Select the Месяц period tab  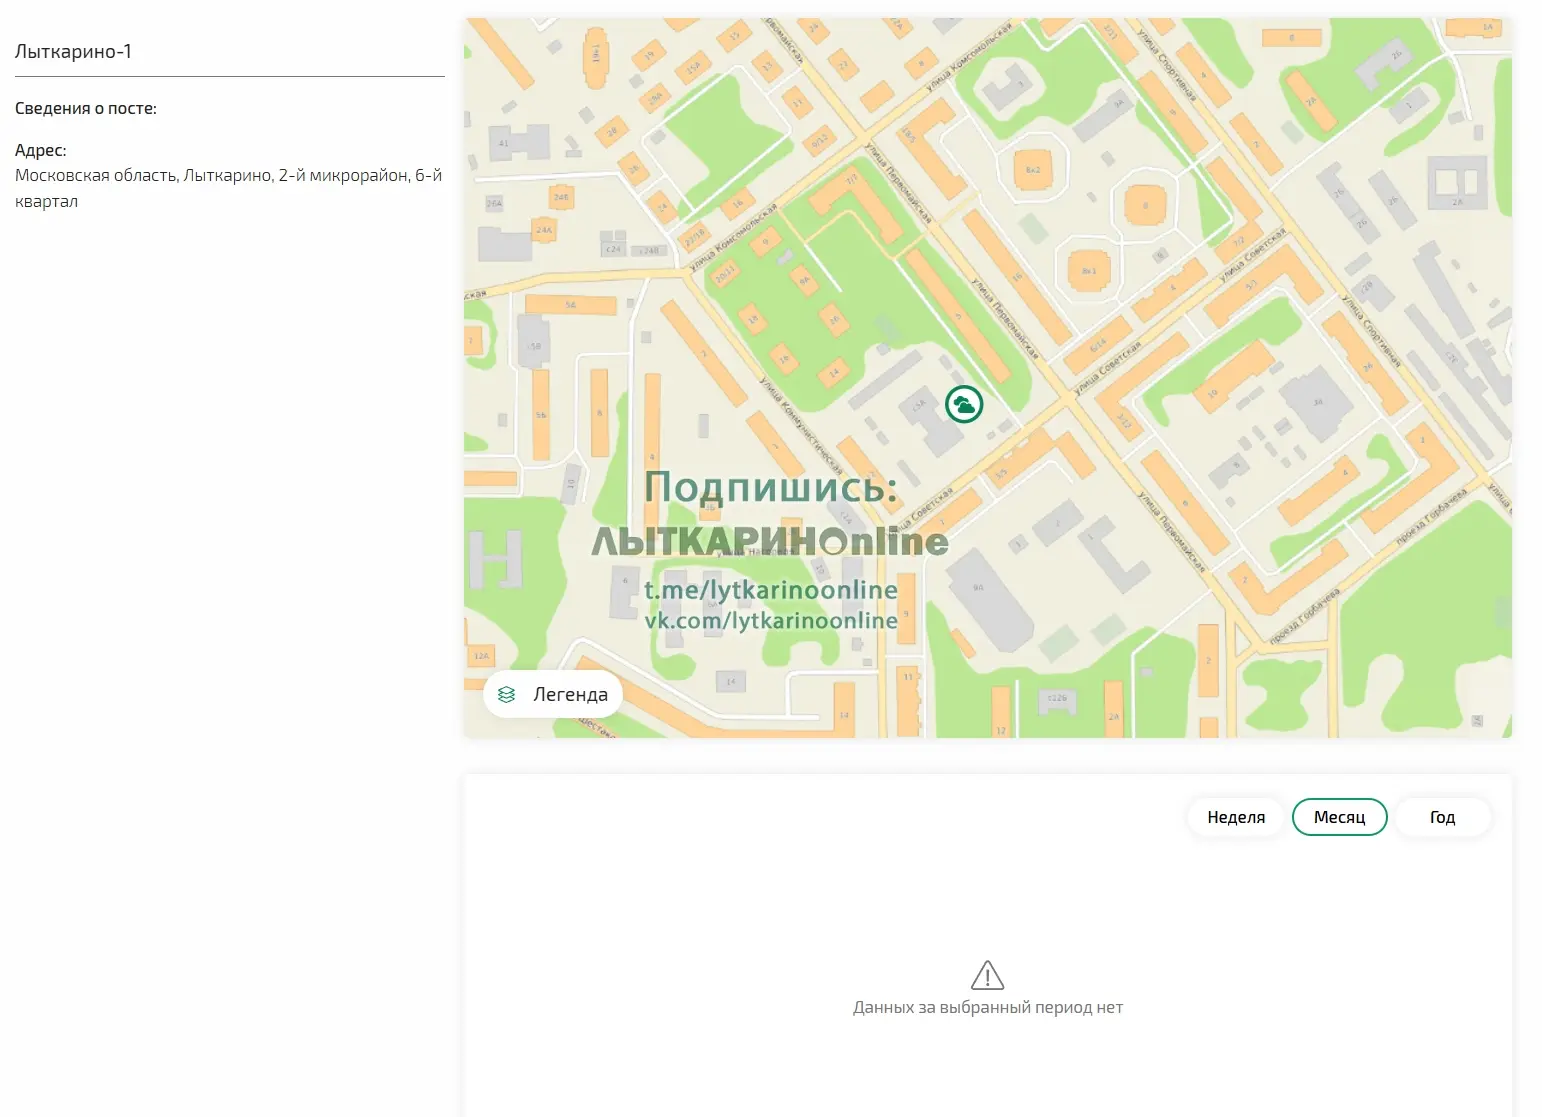tap(1339, 817)
